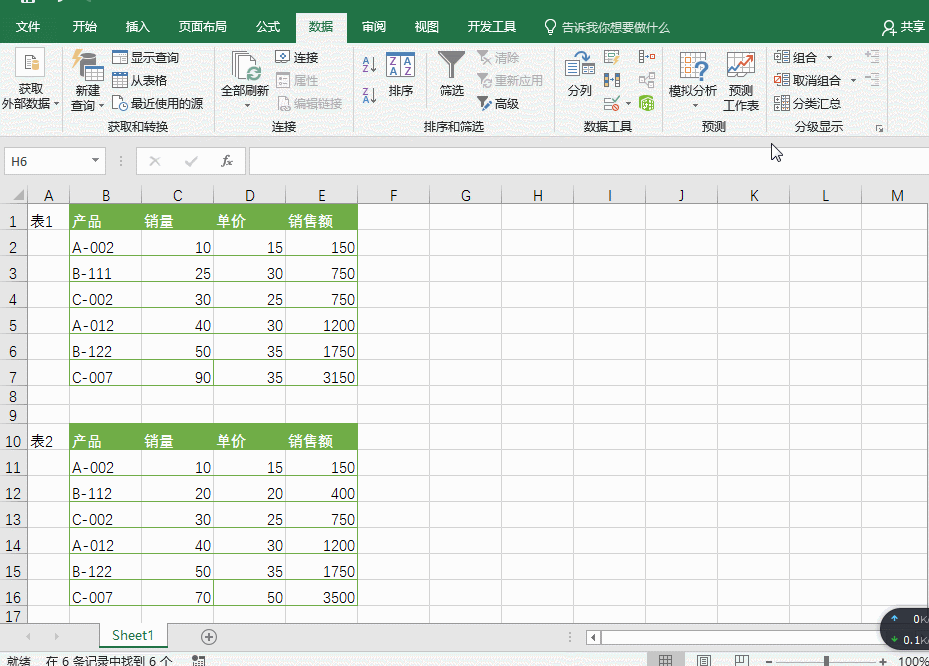Select row 6 header

point(13,351)
